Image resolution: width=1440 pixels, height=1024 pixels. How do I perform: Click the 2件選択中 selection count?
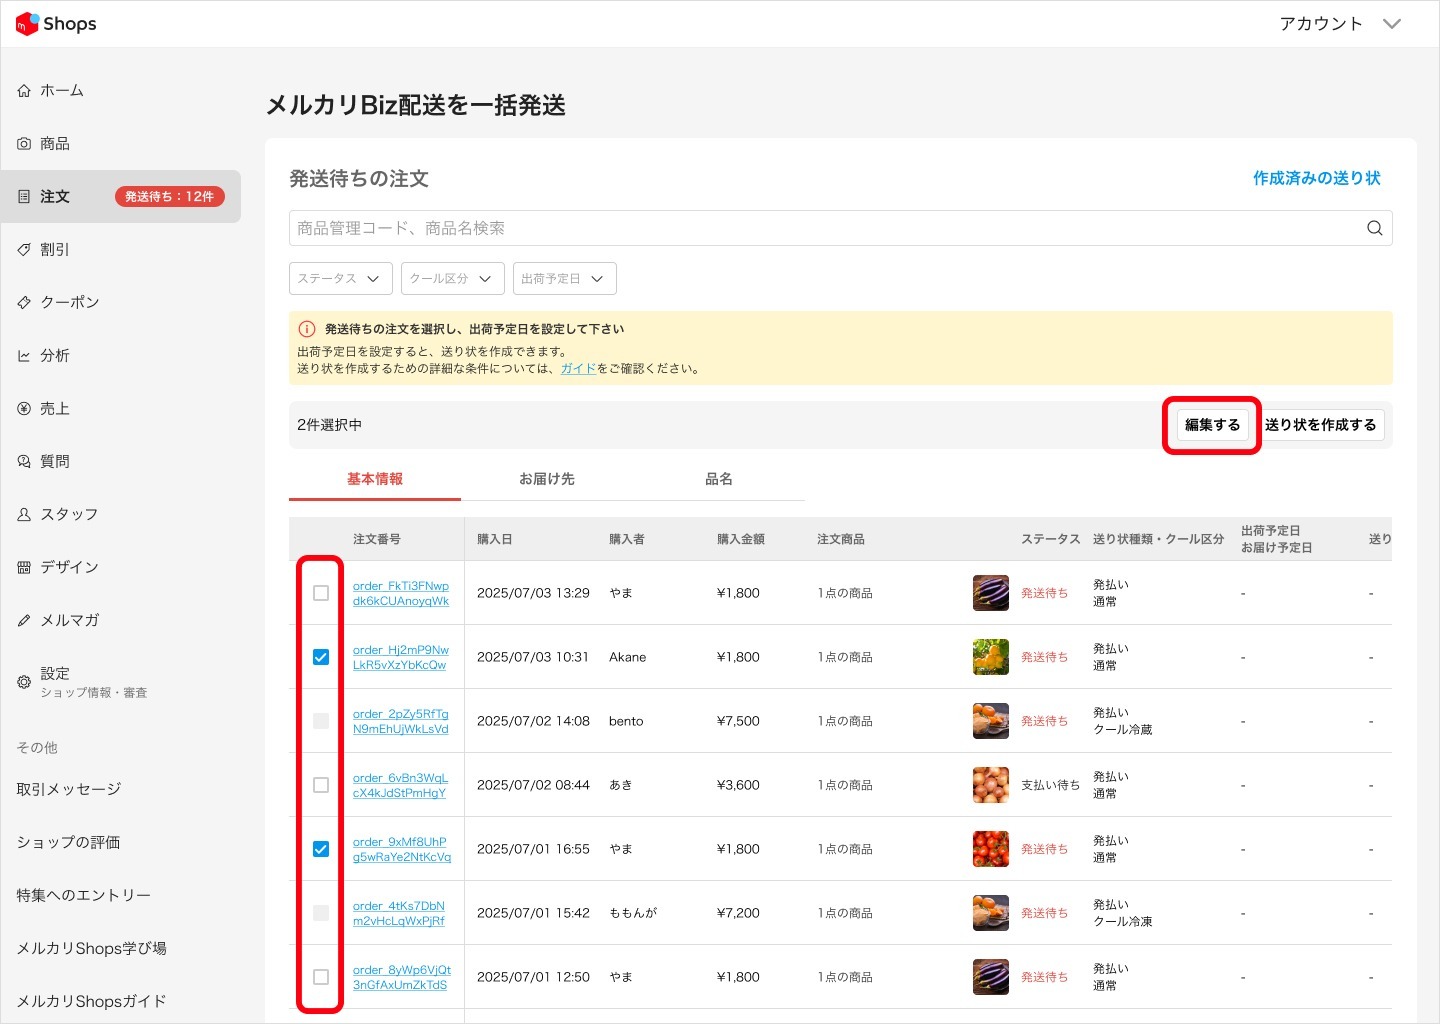pos(330,425)
